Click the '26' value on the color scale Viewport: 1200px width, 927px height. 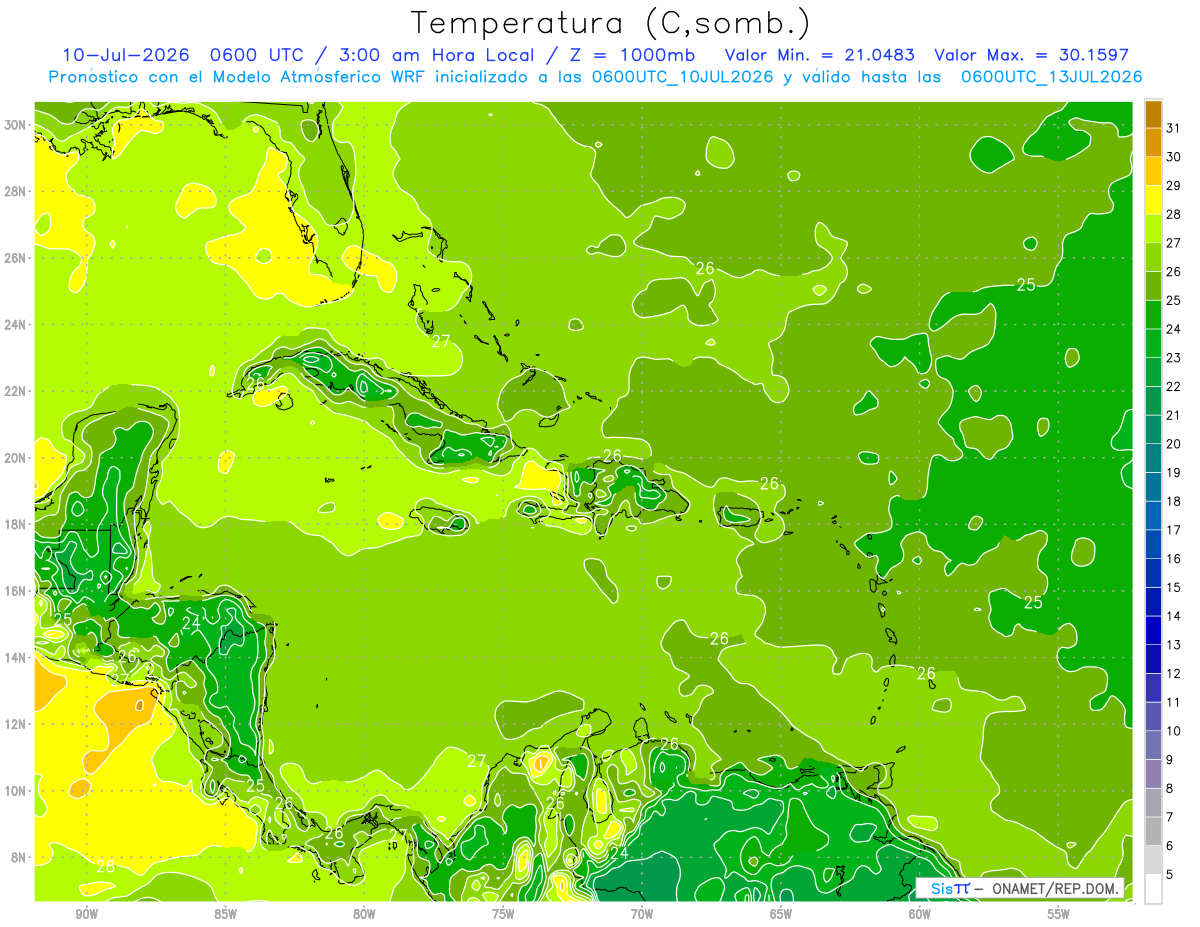pos(1174,271)
